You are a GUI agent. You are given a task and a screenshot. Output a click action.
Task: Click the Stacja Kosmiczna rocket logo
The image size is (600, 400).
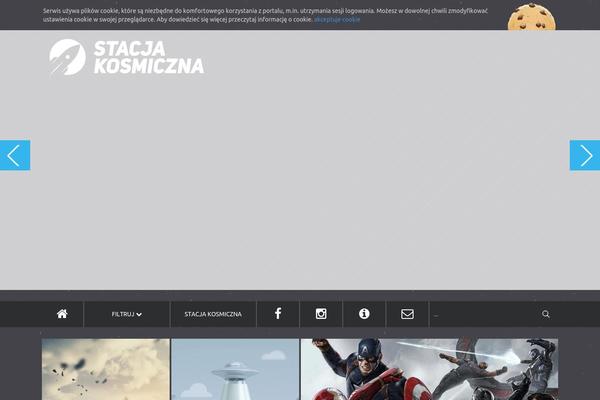click(x=67, y=57)
